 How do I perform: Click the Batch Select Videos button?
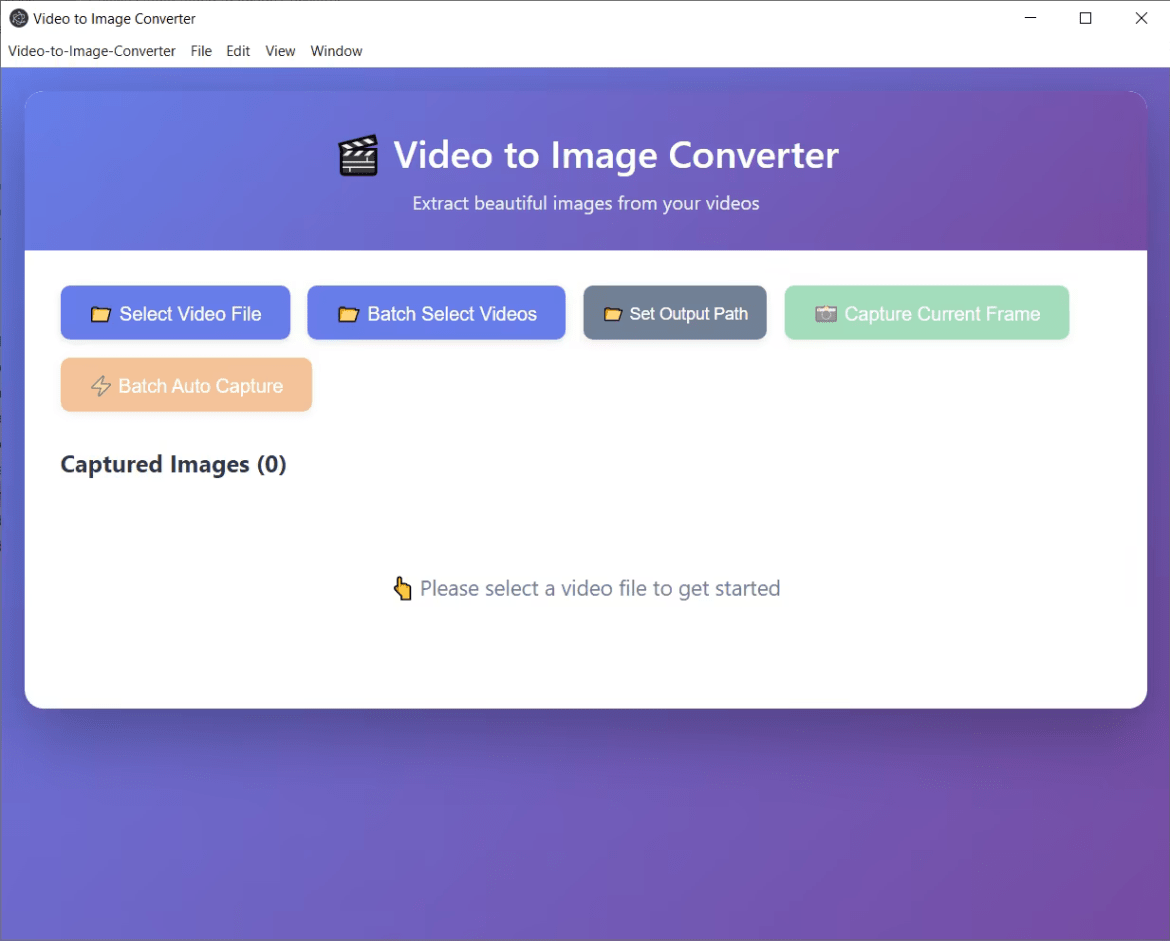436,313
